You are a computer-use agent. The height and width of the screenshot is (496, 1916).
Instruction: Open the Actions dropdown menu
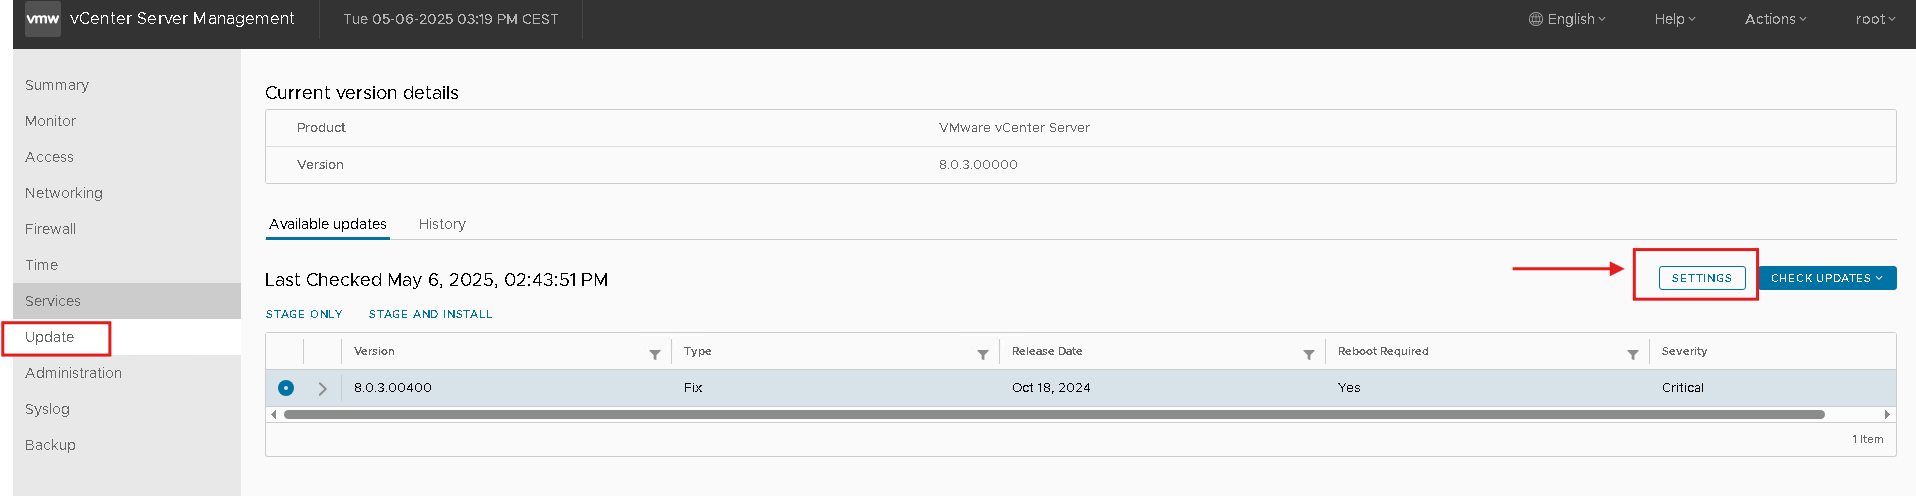(1776, 19)
